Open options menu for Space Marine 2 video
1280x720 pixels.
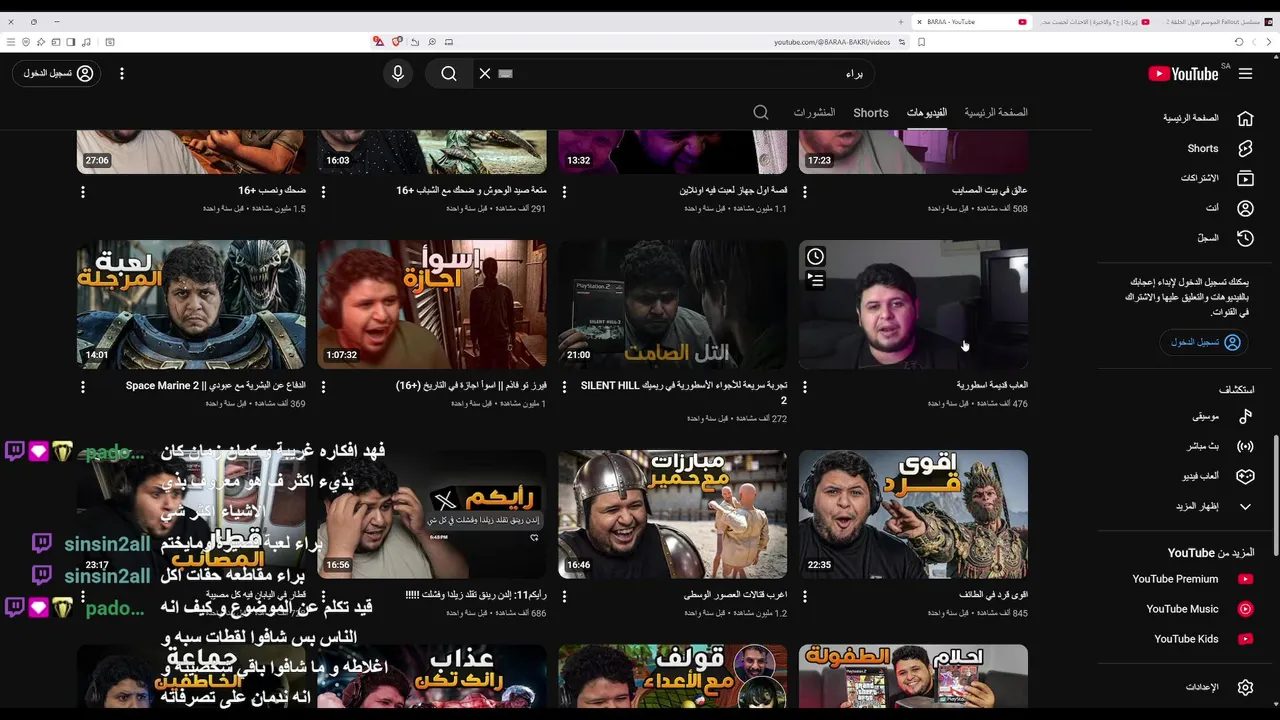(83, 386)
